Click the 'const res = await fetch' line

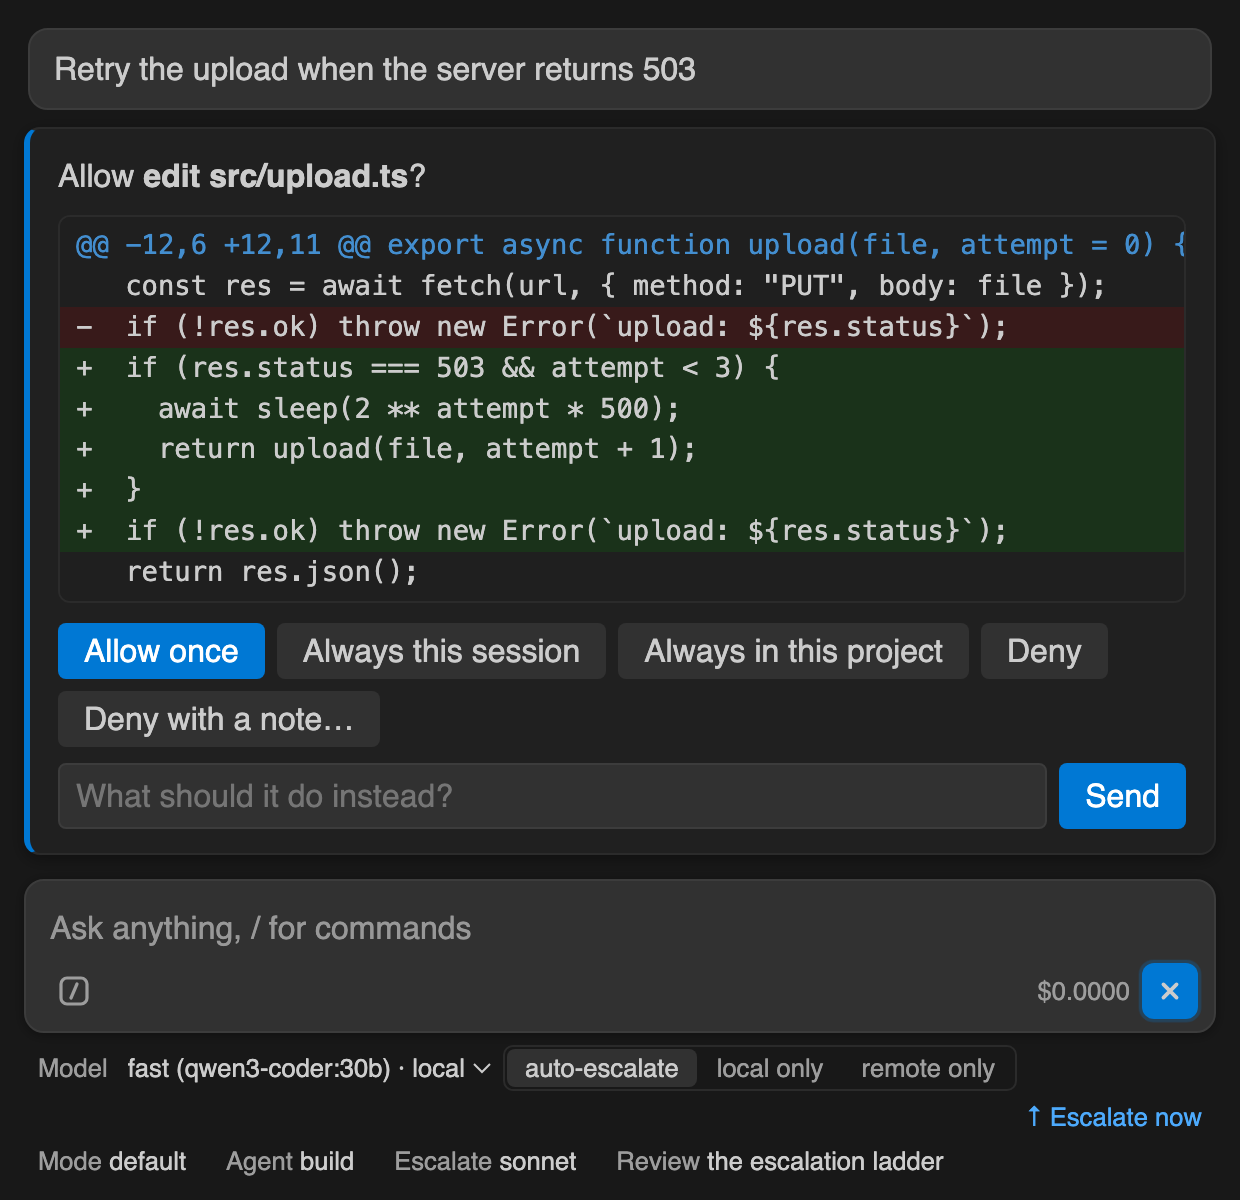coord(622,286)
